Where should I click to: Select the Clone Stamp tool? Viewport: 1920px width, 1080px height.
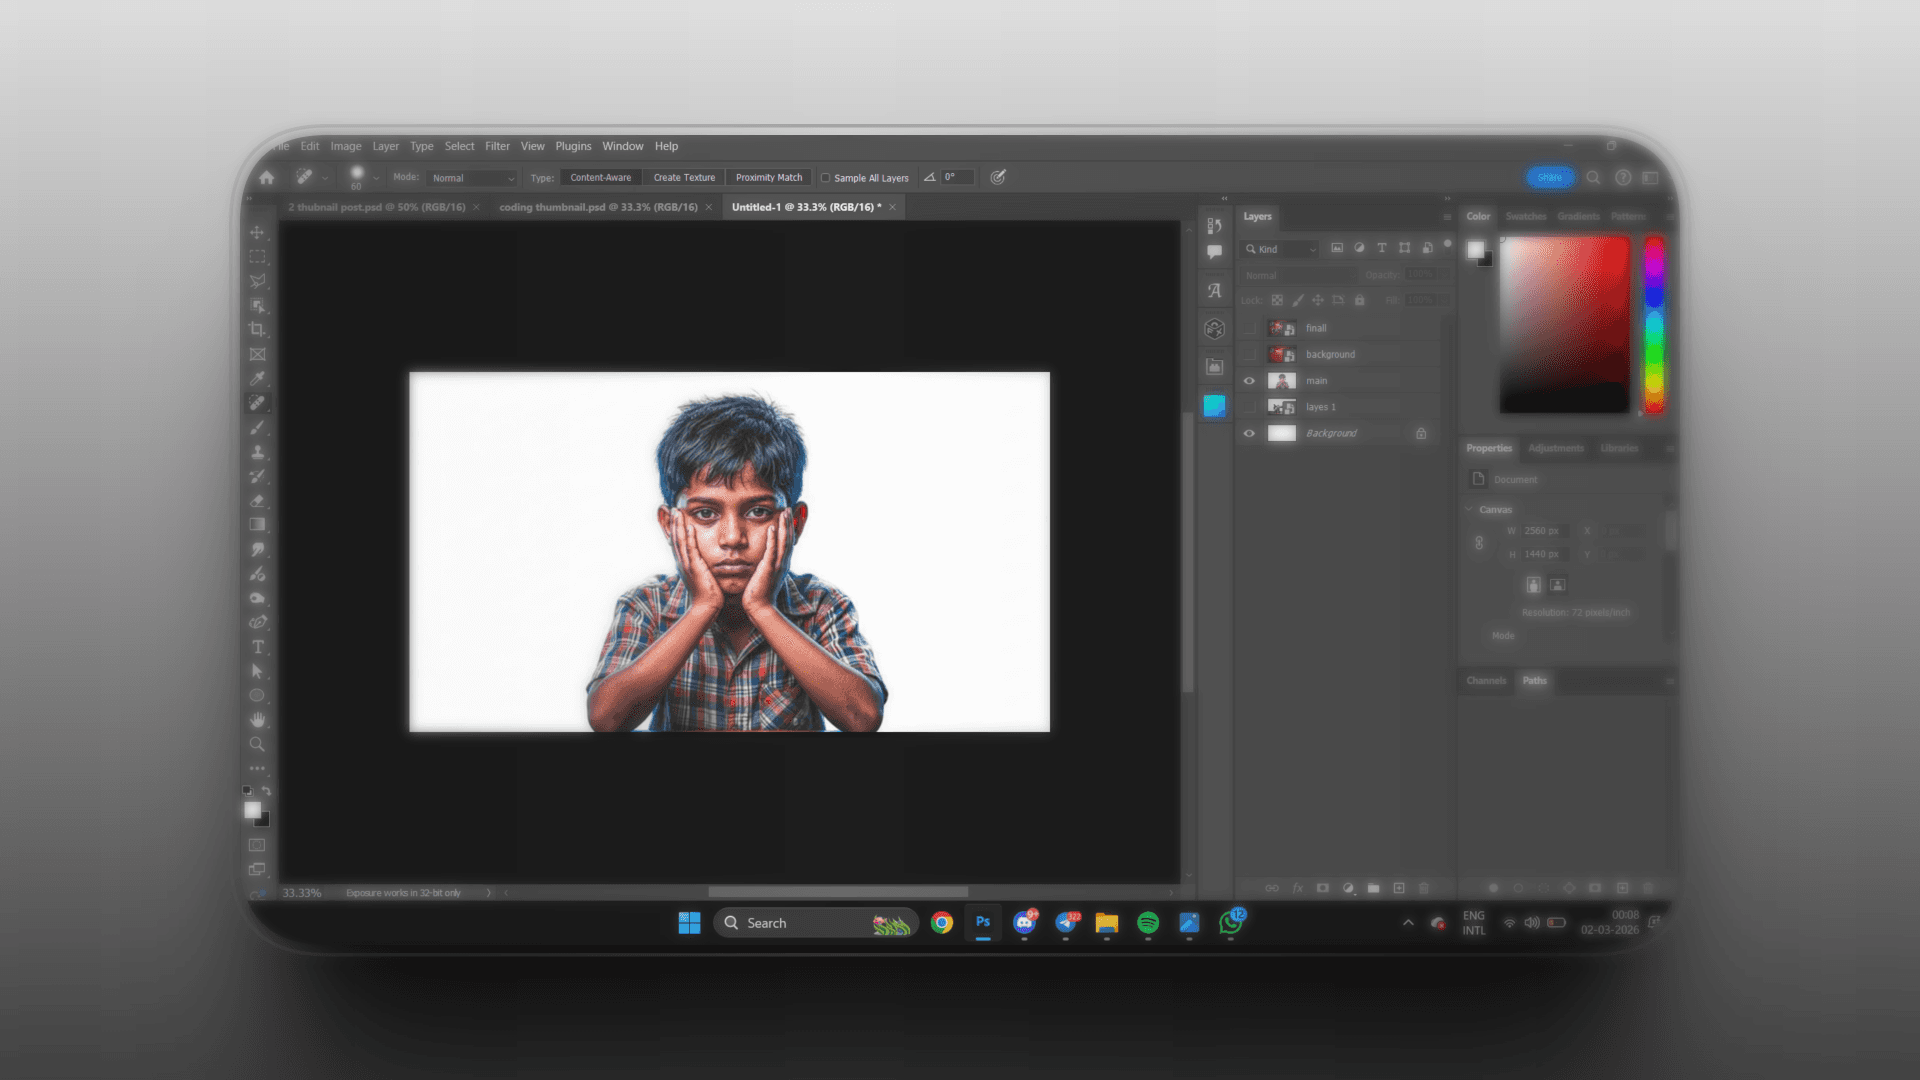[x=257, y=452]
